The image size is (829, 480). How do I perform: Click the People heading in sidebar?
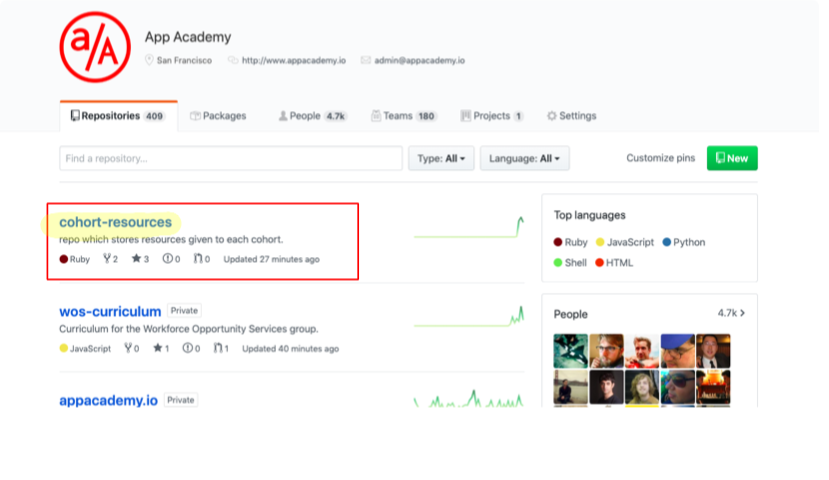pyautogui.click(x=570, y=314)
